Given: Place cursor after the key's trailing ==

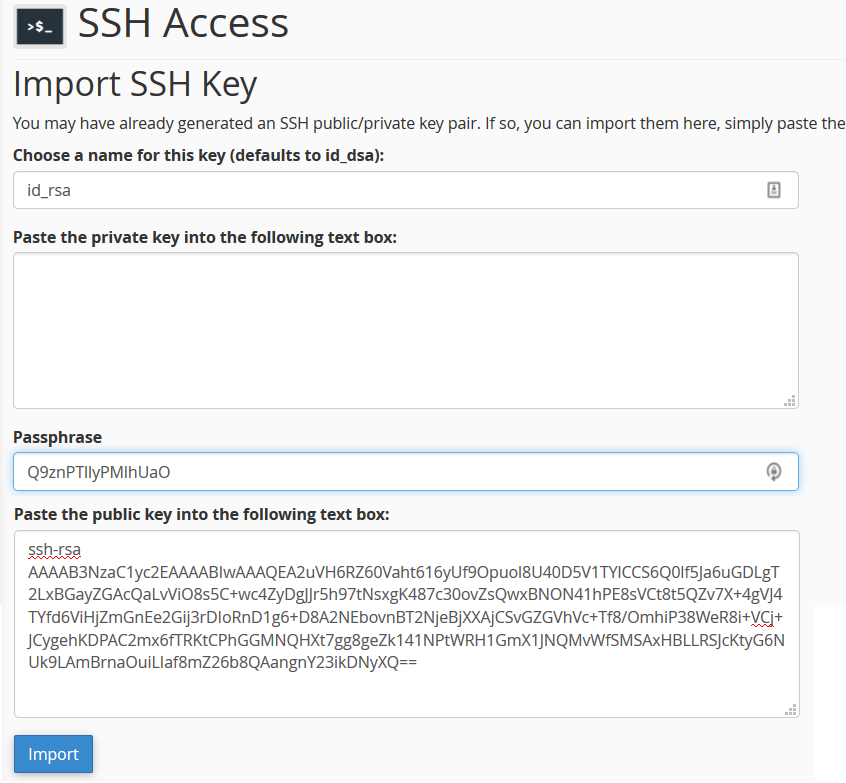Looking at the screenshot, I should pos(418,662).
